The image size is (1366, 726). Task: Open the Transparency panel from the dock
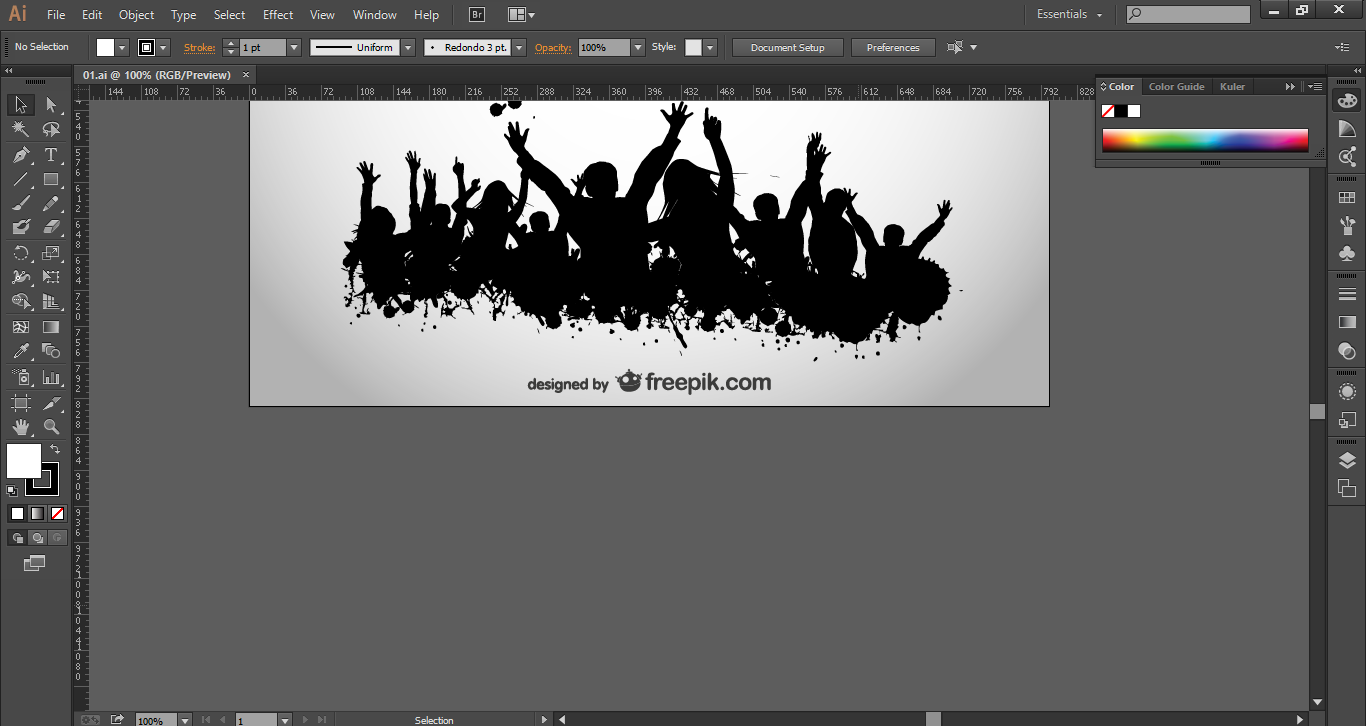[x=1347, y=350]
